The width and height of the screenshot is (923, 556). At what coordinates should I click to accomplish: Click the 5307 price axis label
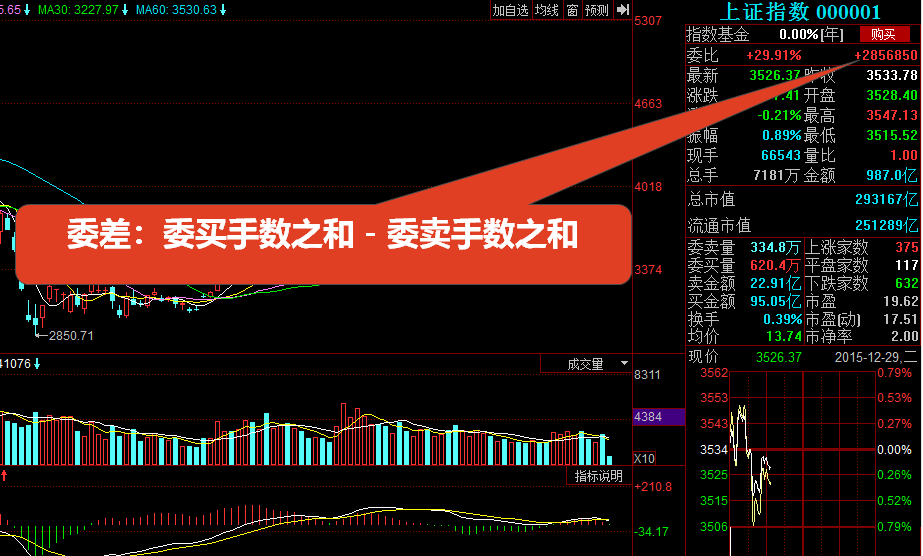coord(648,21)
